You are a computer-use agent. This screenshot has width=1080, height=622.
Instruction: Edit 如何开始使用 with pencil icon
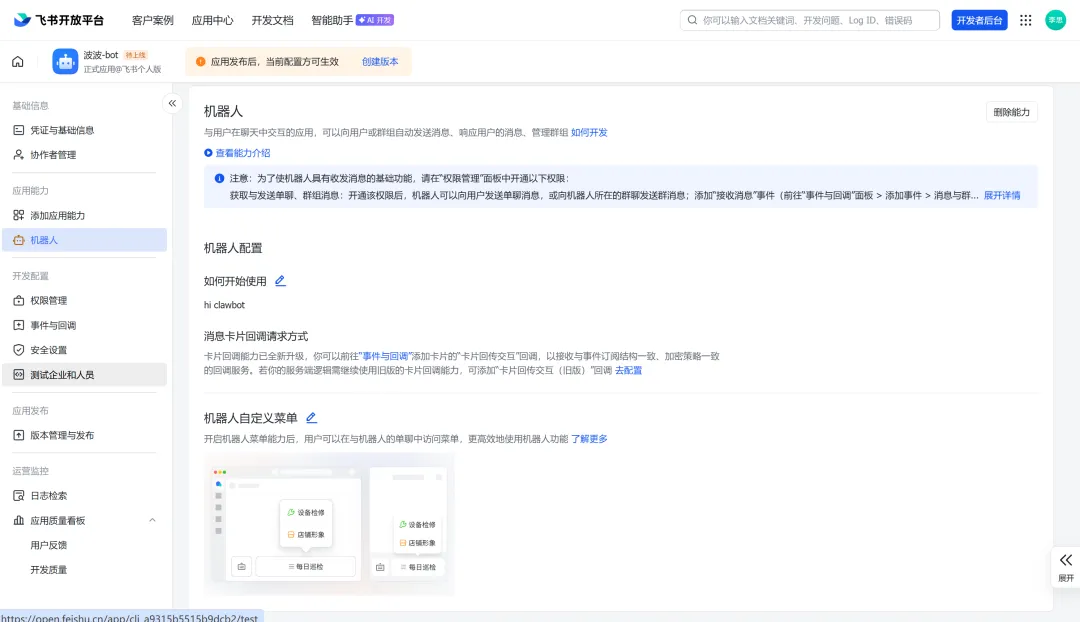[x=280, y=281]
